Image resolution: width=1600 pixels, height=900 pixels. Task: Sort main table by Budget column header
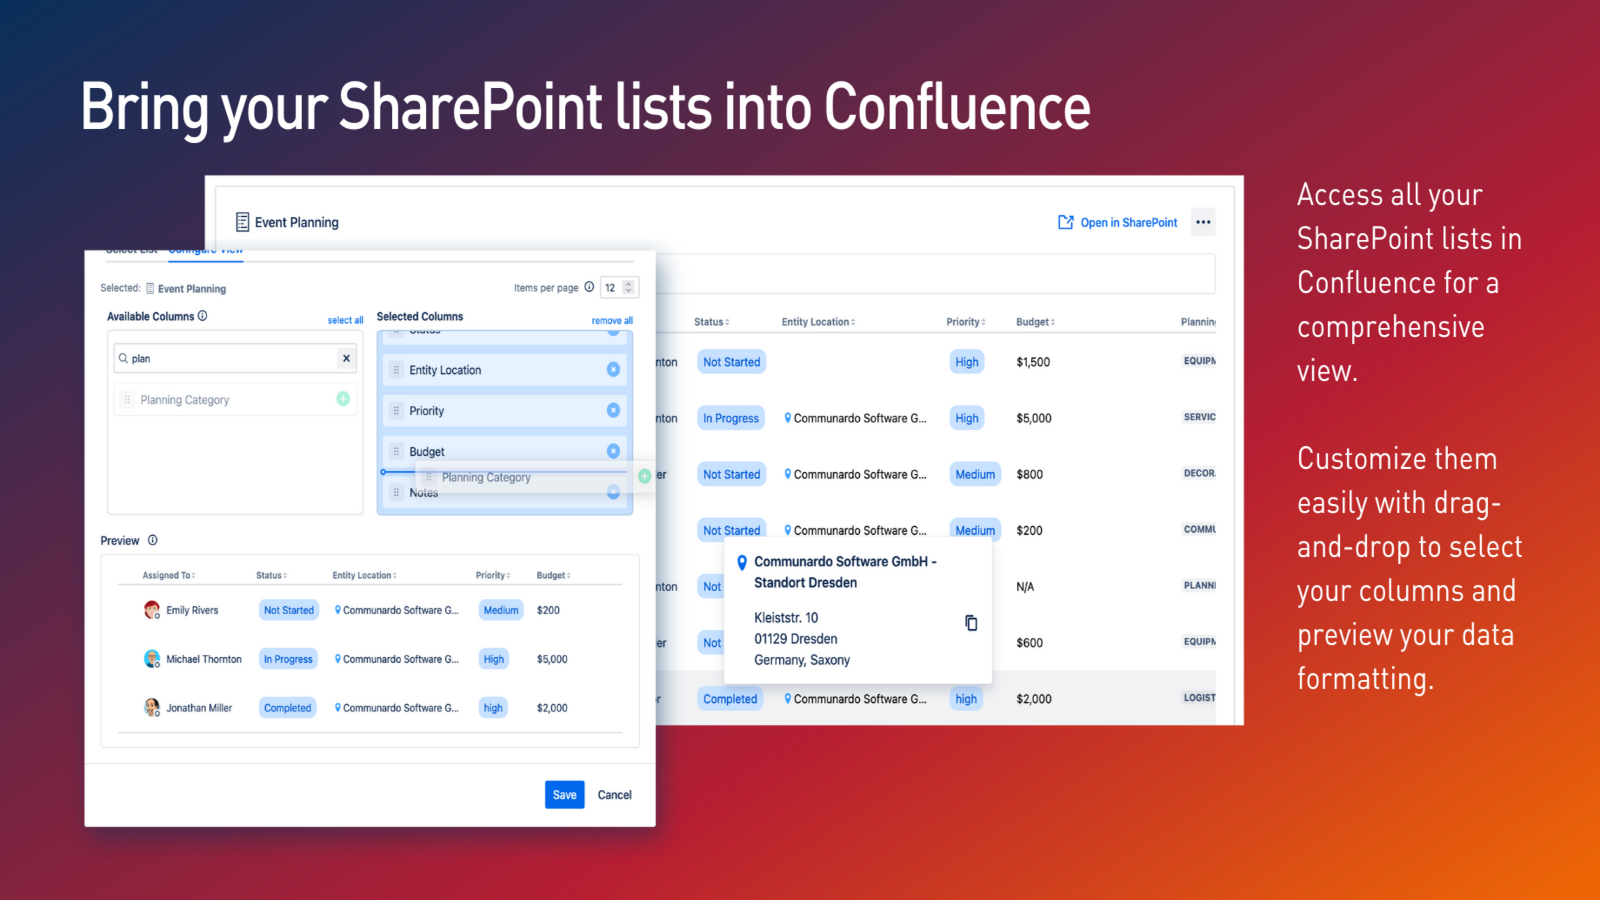click(x=1035, y=322)
